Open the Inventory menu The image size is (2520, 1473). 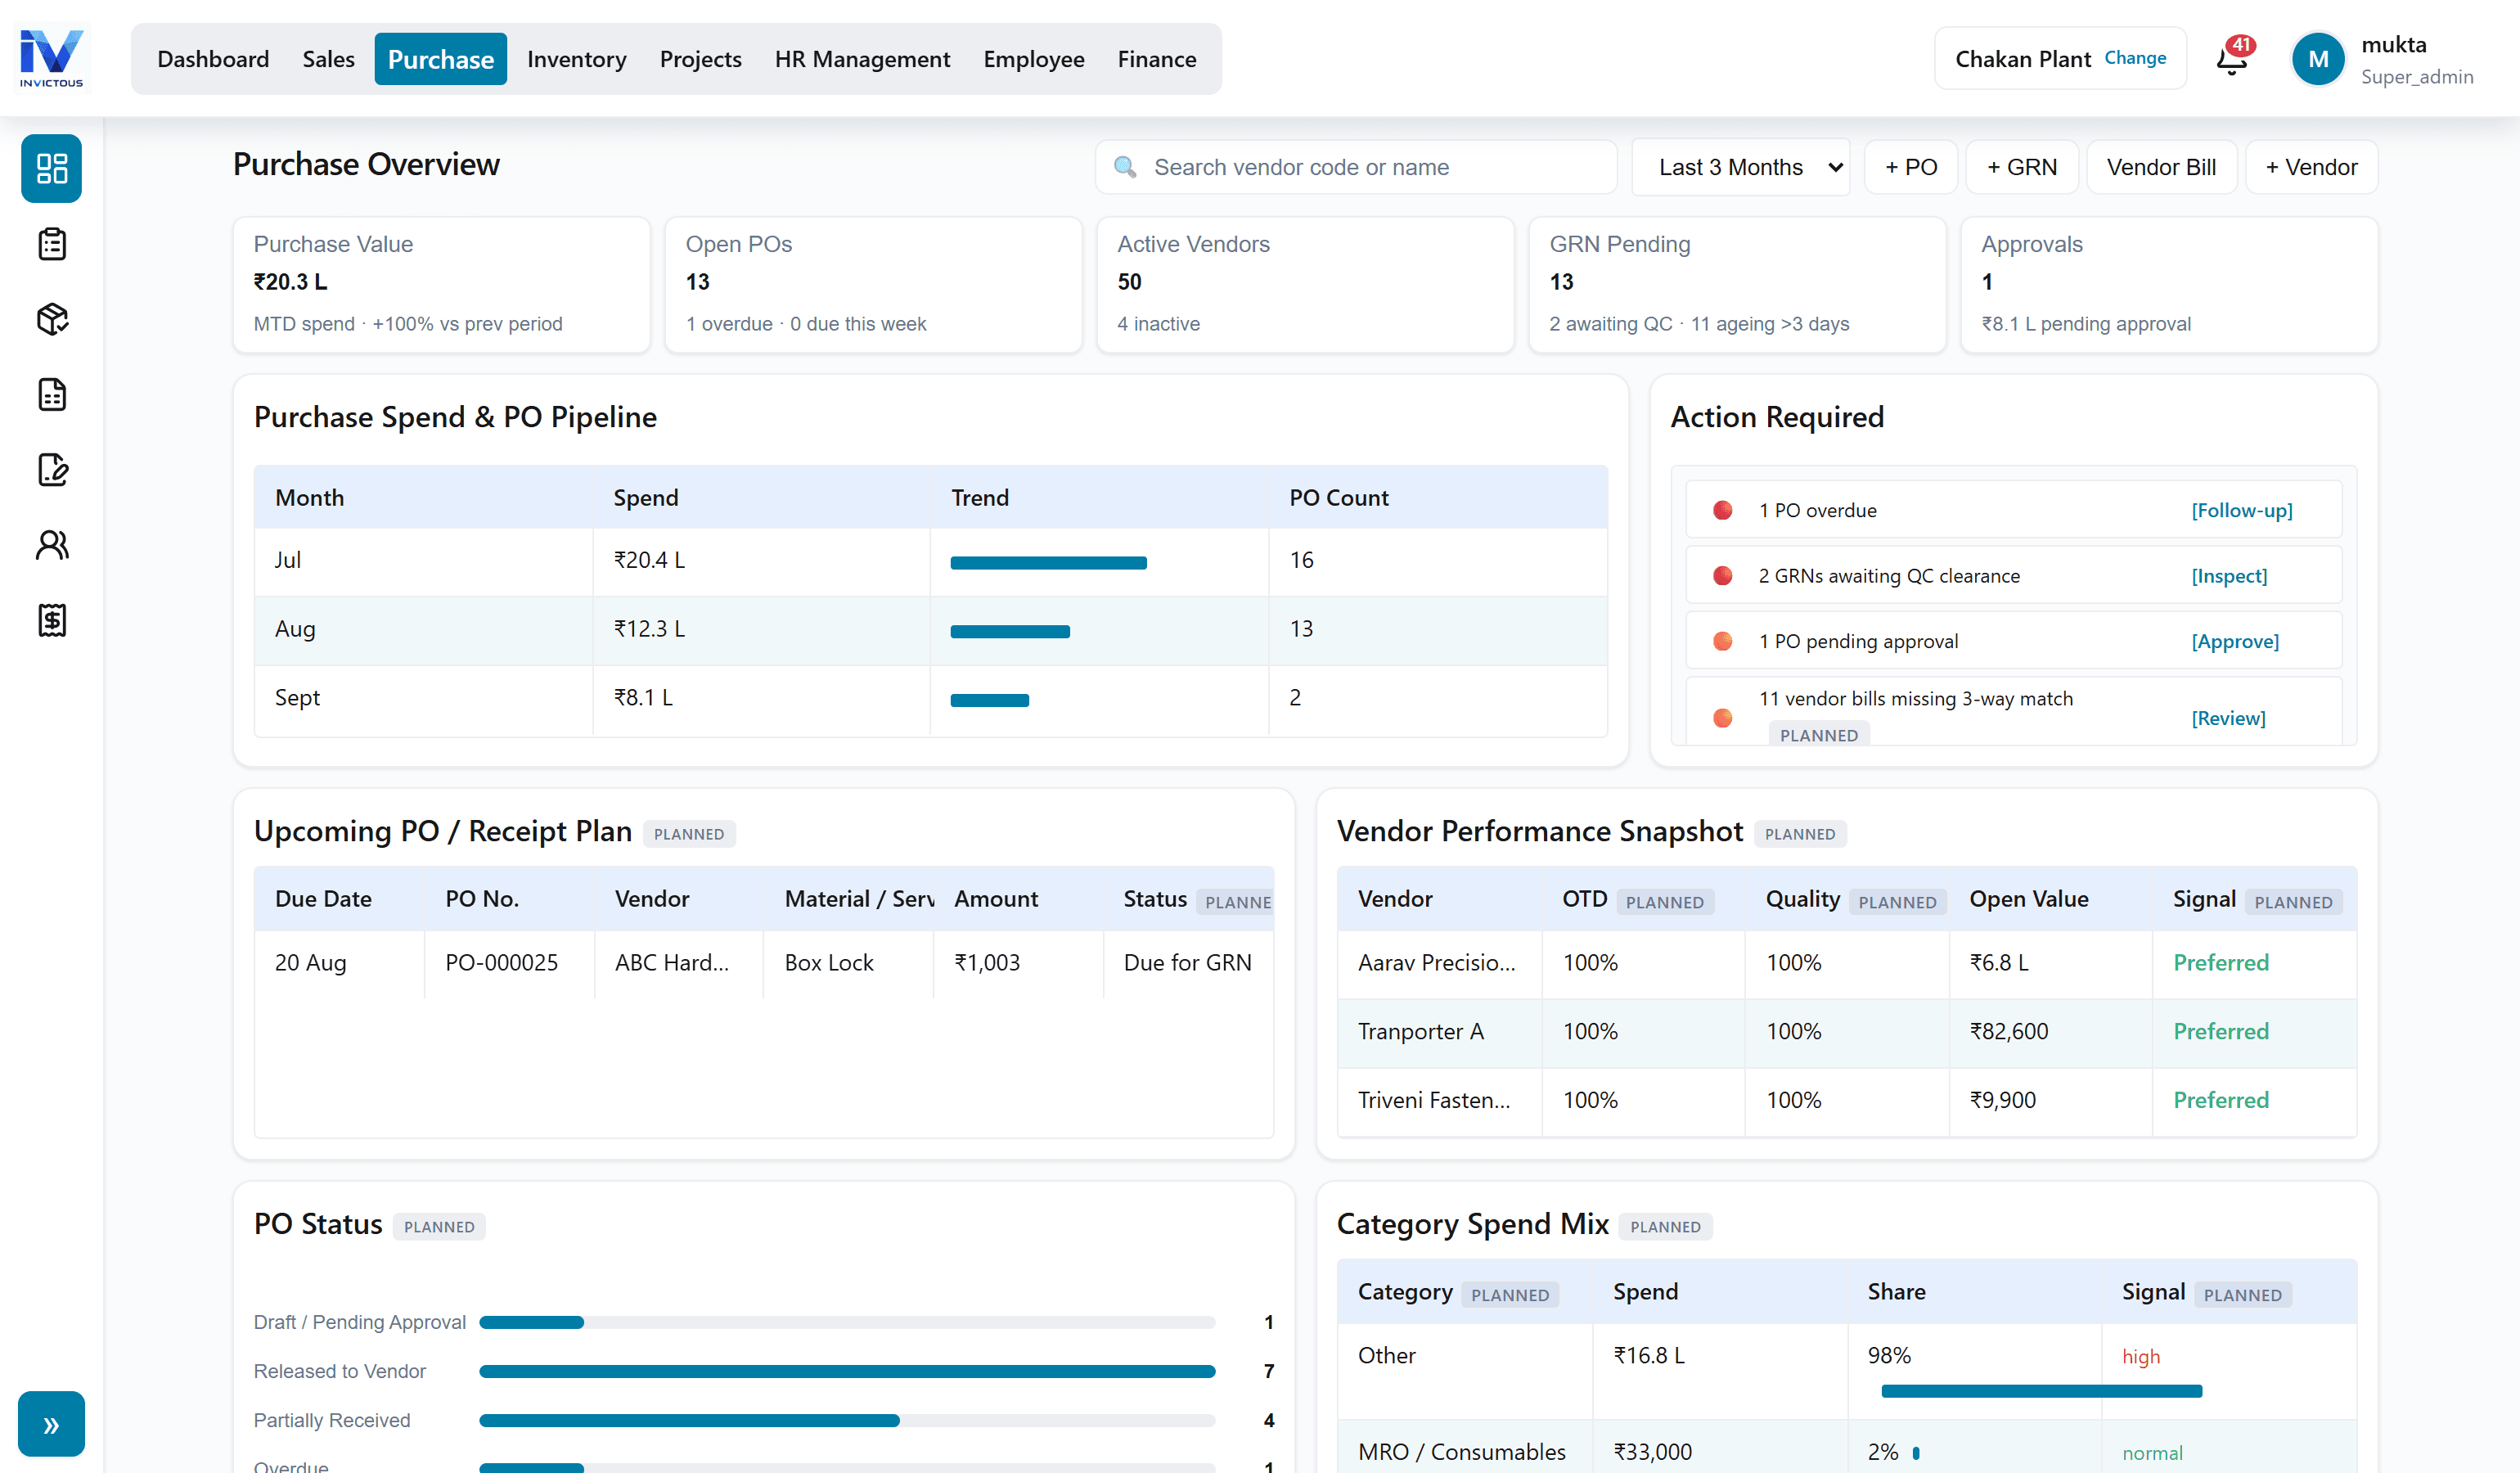pos(576,59)
